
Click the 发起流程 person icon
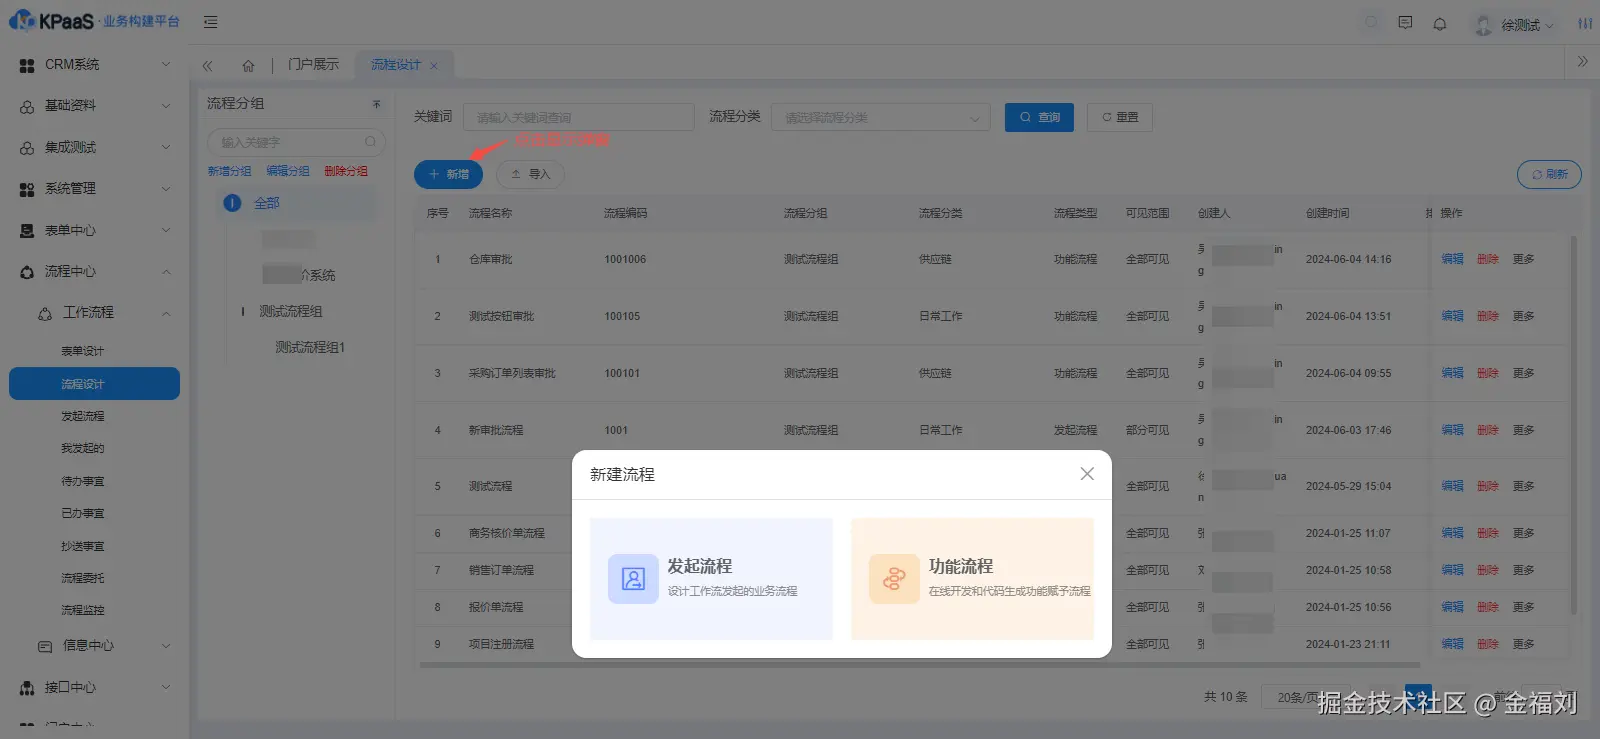coord(633,579)
